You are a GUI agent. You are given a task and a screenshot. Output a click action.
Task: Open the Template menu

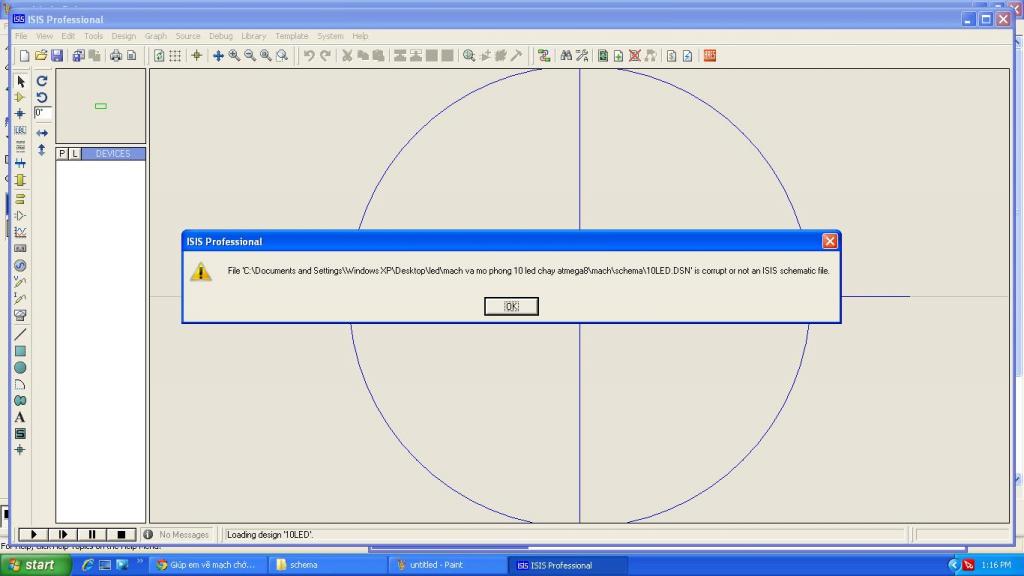[291, 36]
